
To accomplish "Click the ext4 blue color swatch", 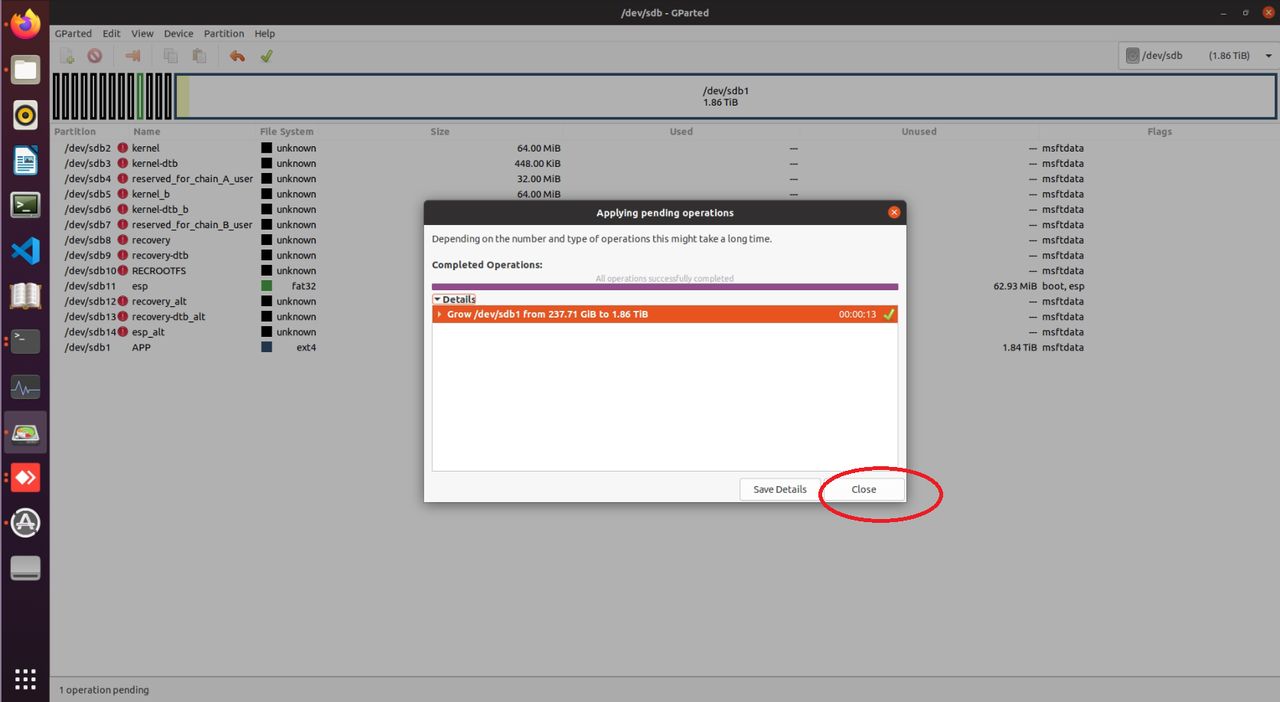I will tap(267, 347).
